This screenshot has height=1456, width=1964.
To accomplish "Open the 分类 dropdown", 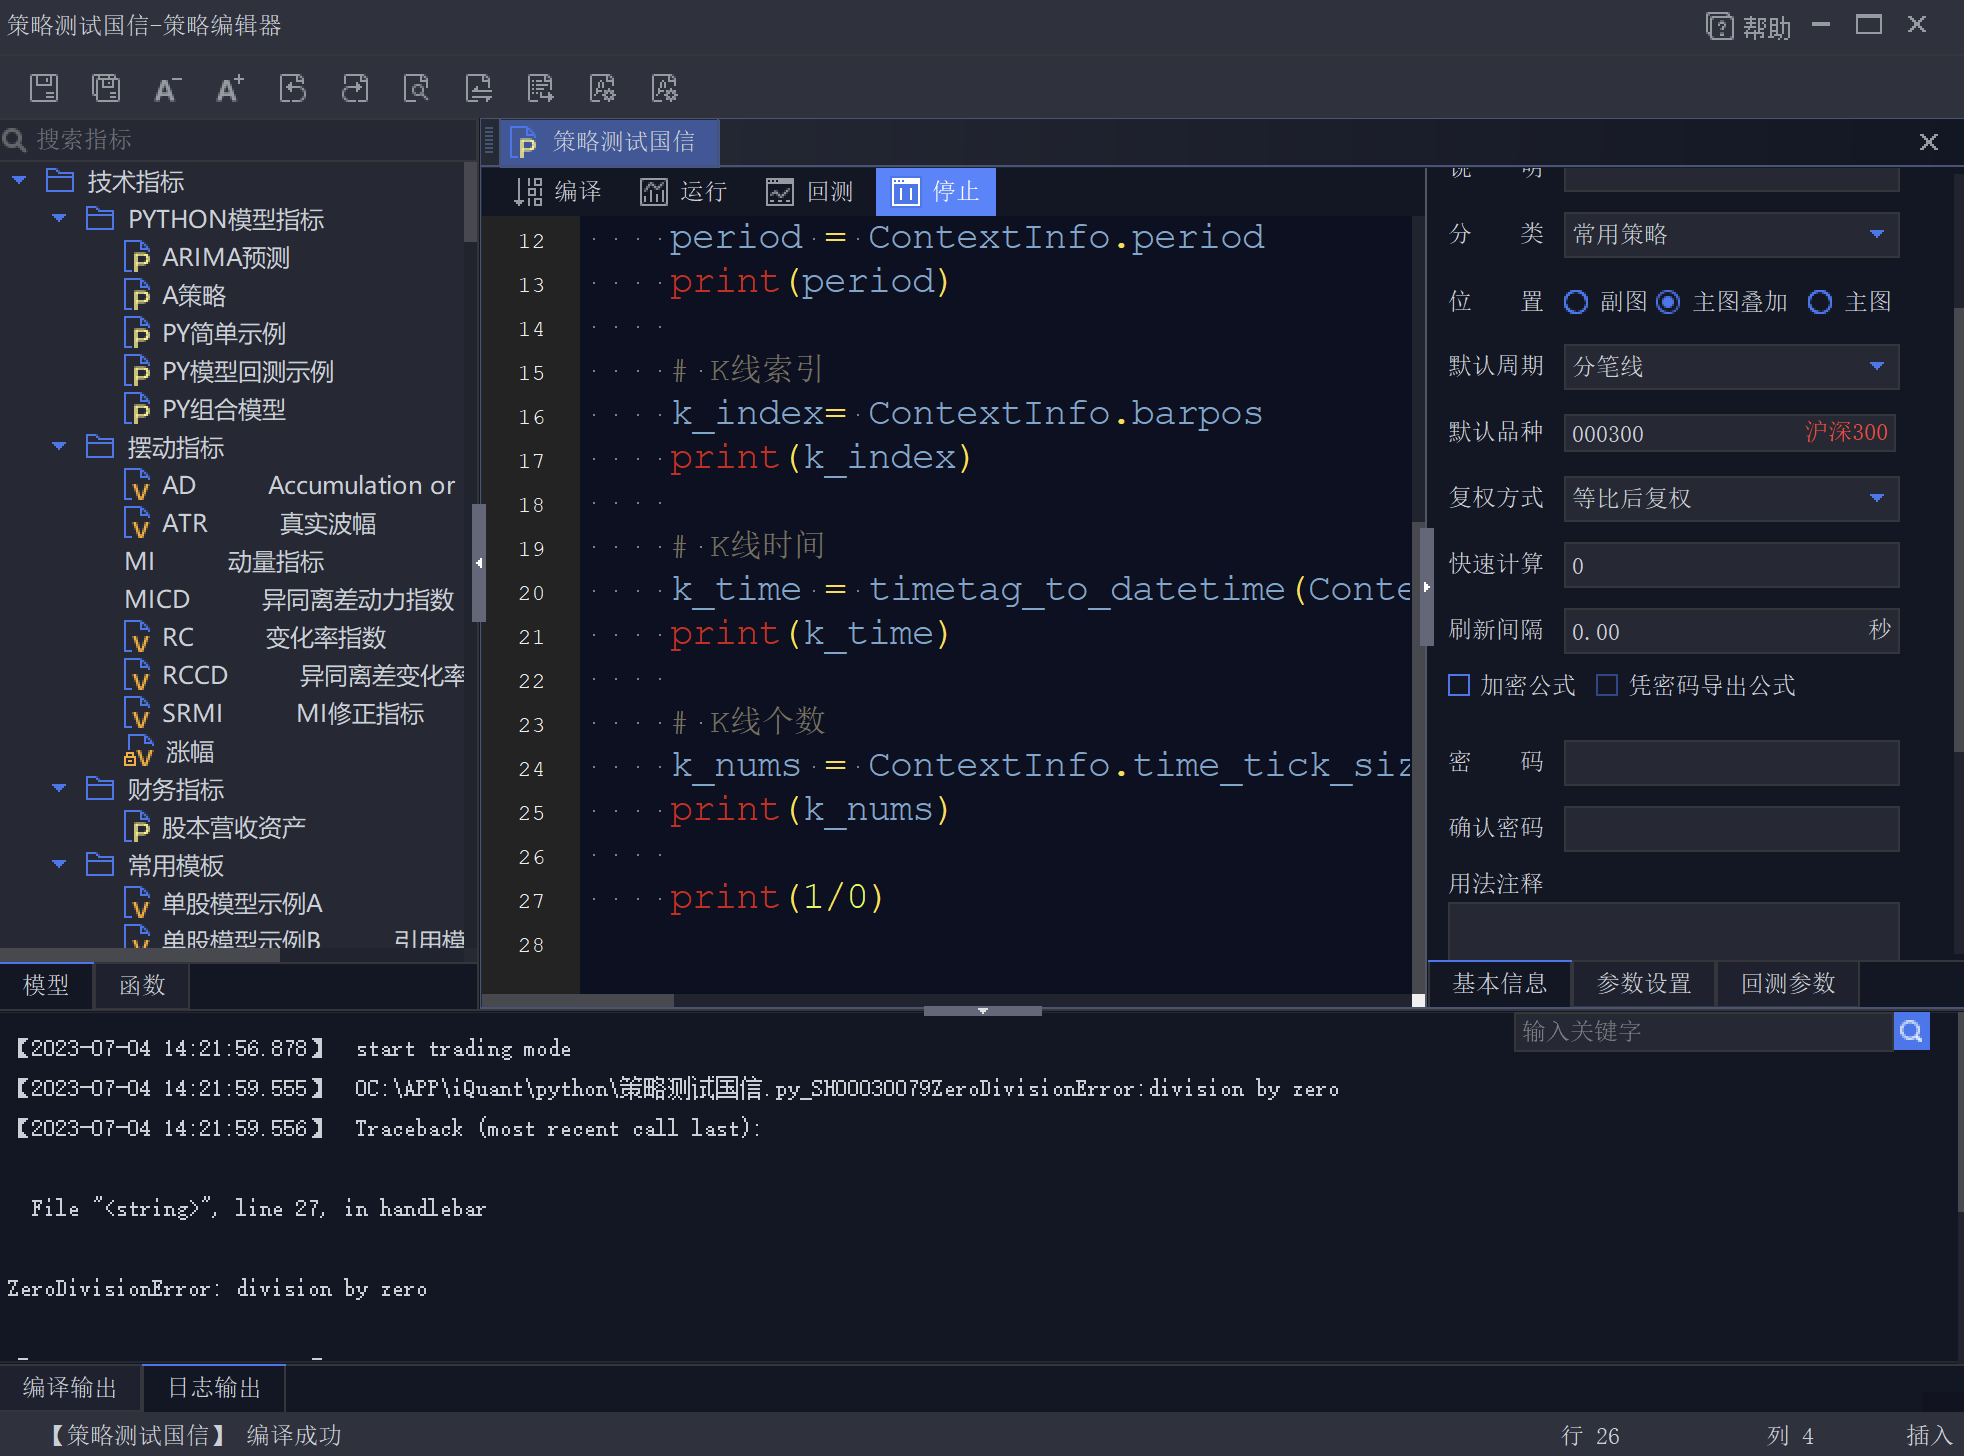I will point(1877,235).
